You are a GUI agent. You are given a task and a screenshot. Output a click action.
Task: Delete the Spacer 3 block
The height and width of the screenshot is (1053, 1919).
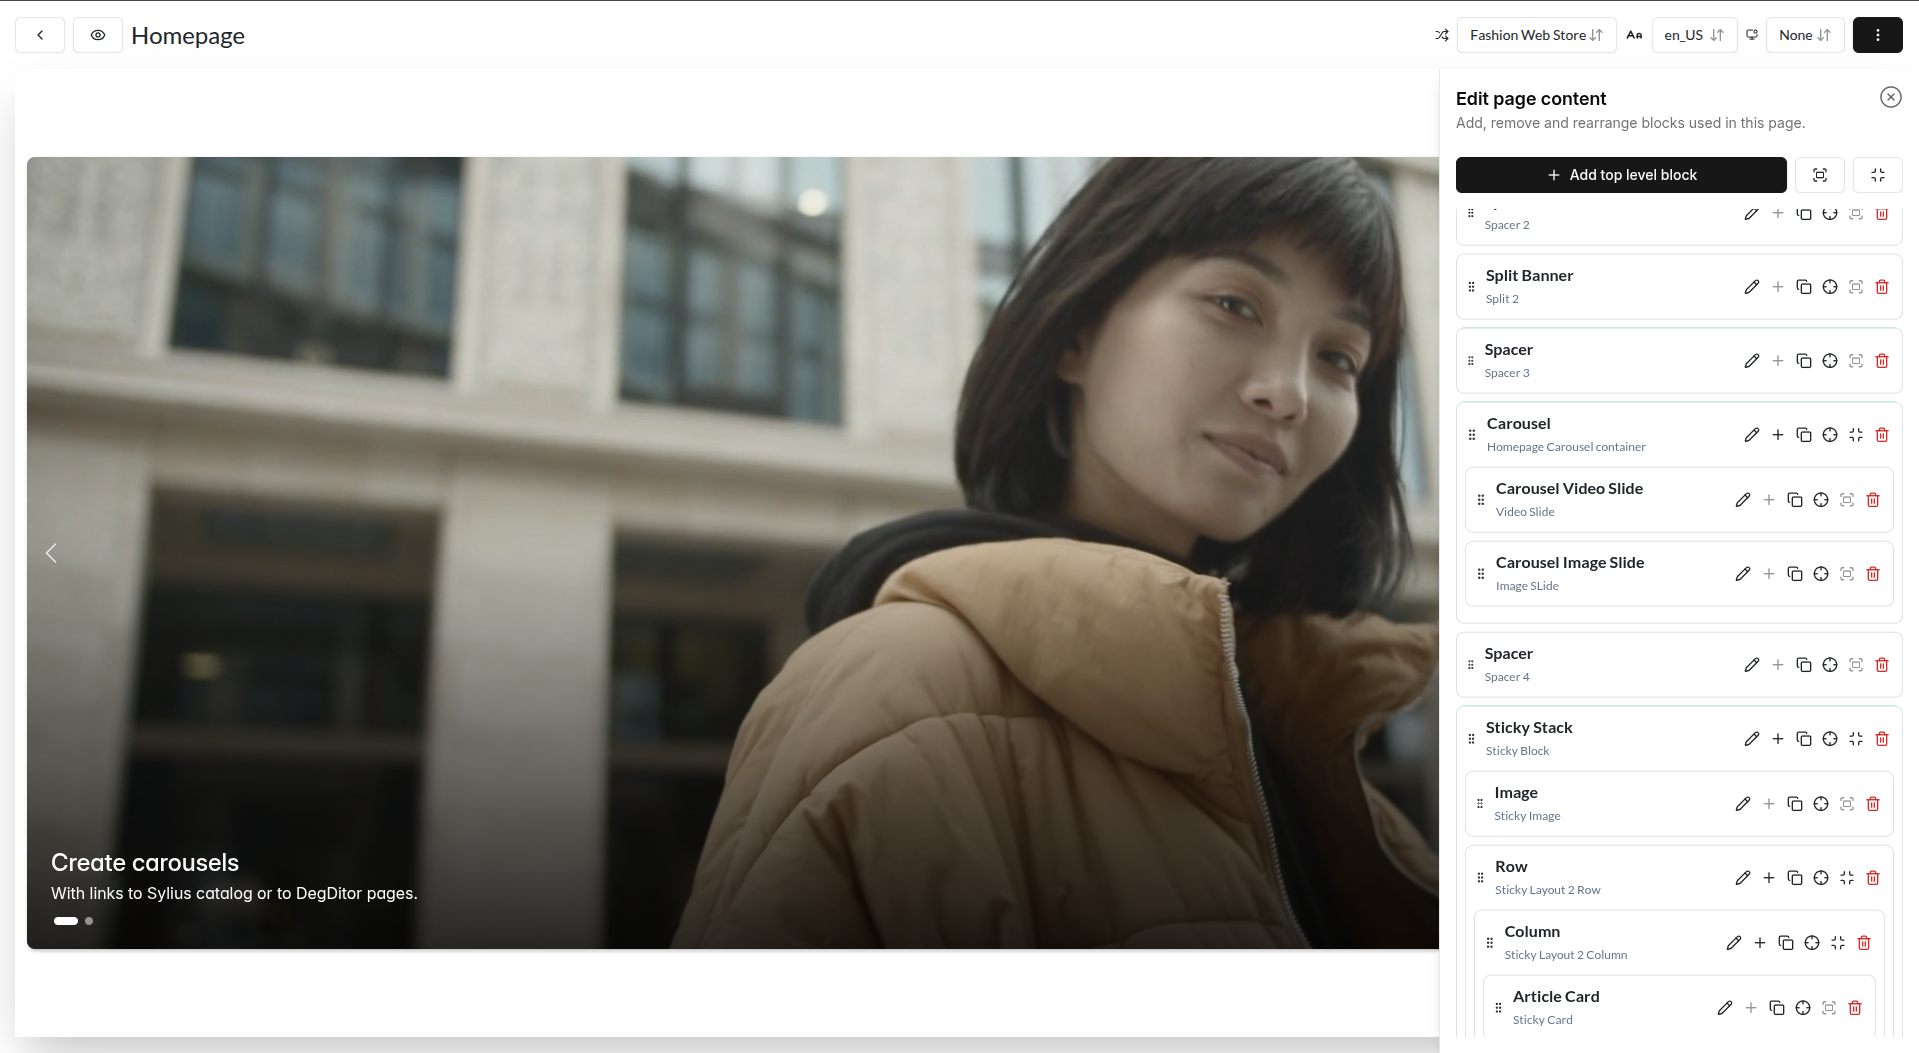(x=1882, y=361)
